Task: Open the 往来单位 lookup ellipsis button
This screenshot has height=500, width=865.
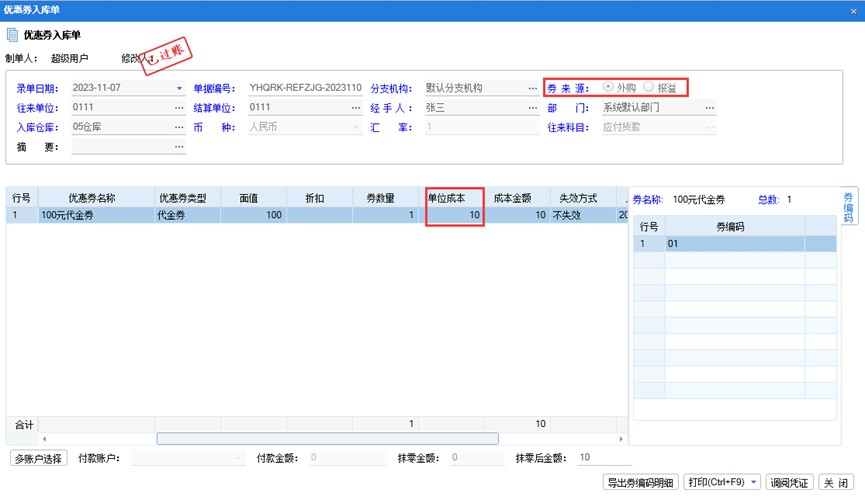Action: point(179,108)
